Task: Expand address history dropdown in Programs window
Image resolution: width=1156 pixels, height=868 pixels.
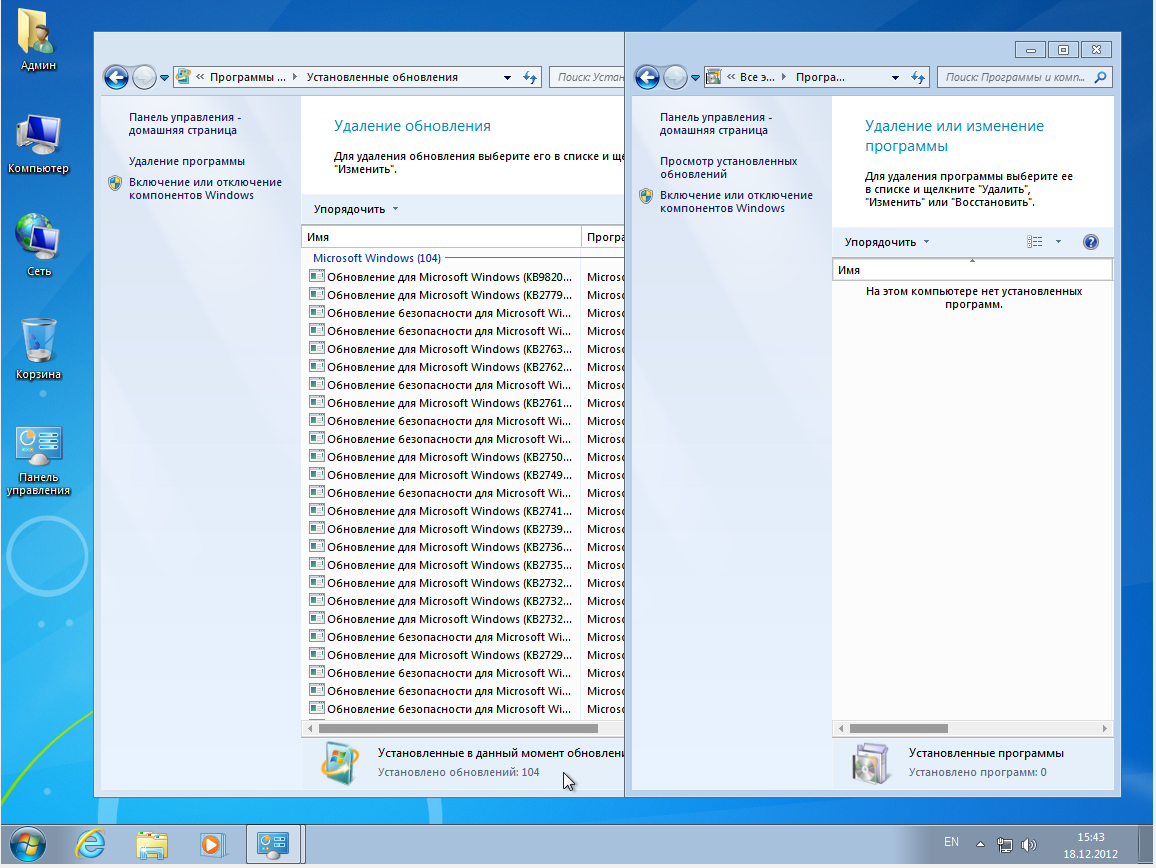Action: pos(895,77)
